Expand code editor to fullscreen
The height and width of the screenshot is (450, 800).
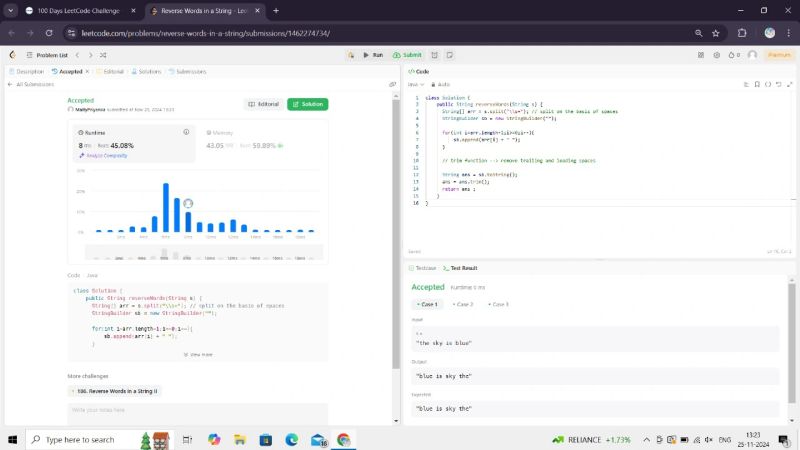click(x=789, y=85)
